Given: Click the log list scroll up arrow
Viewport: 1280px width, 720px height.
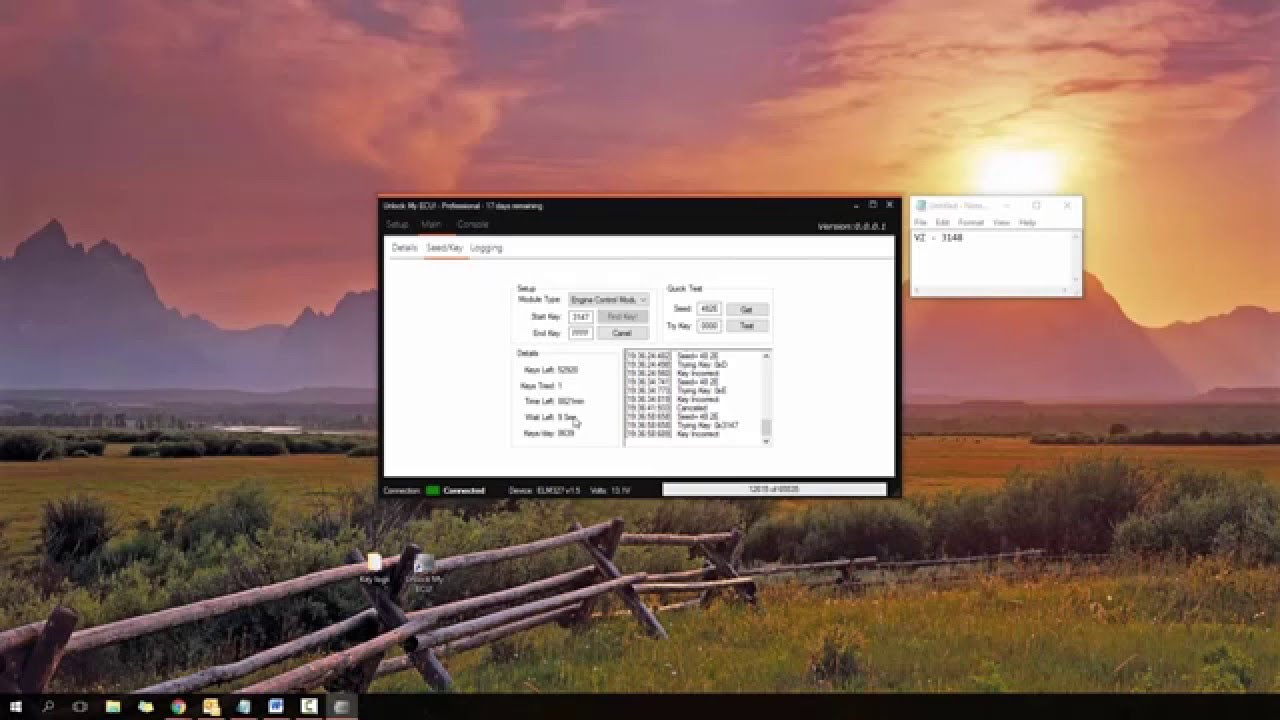Looking at the screenshot, I should point(767,354).
